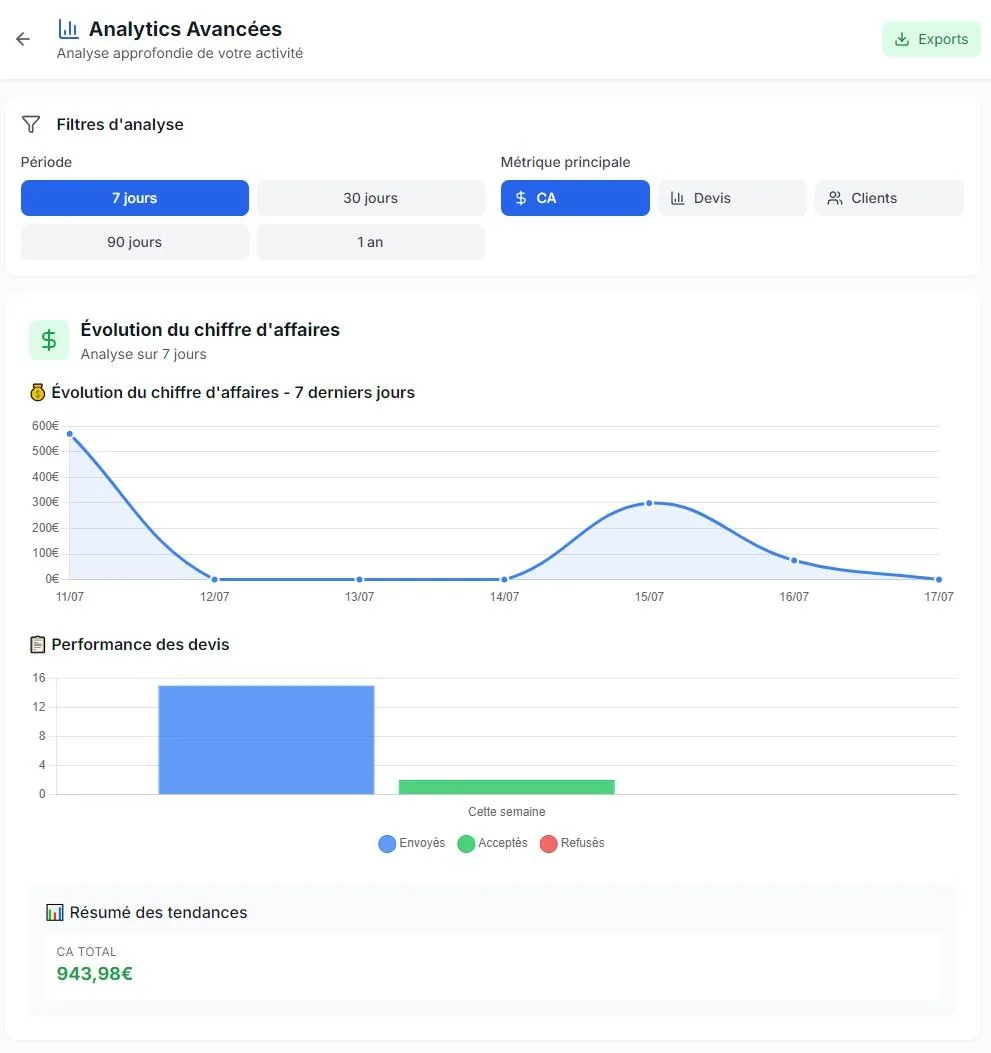This screenshot has height=1053, width=991.
Task: Select the 7 jours period
Action: point(135,198)
